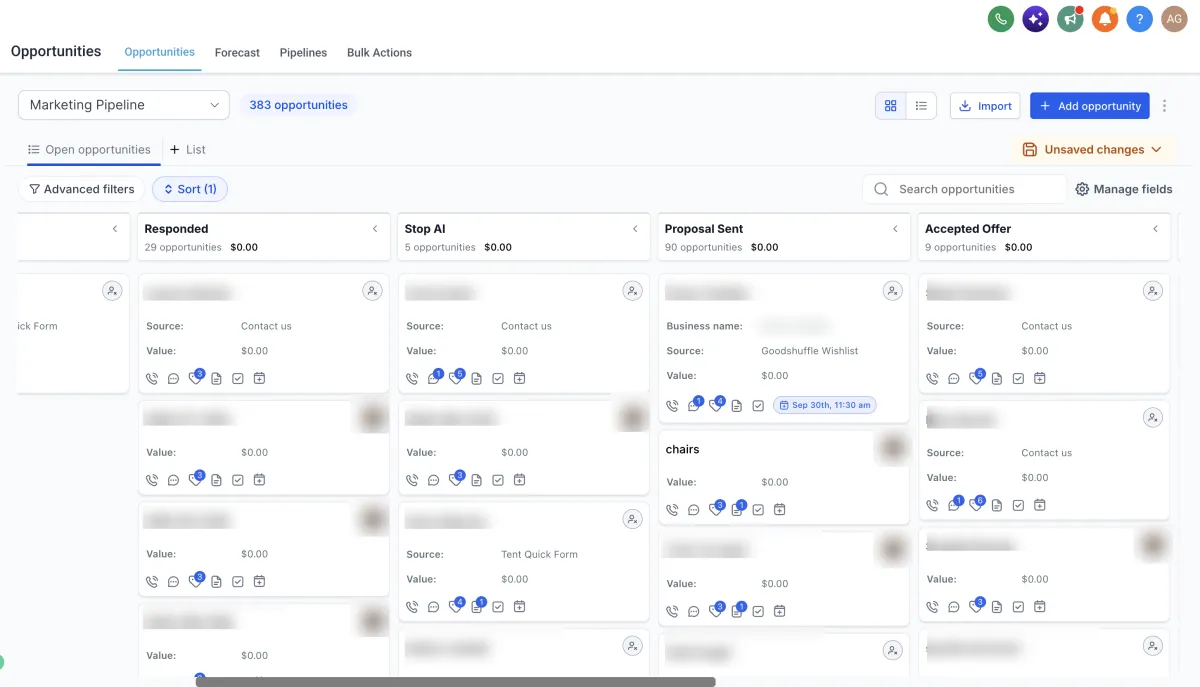Click tasks checkbox icon on first Accepted Offer card

pos(1018,378)
